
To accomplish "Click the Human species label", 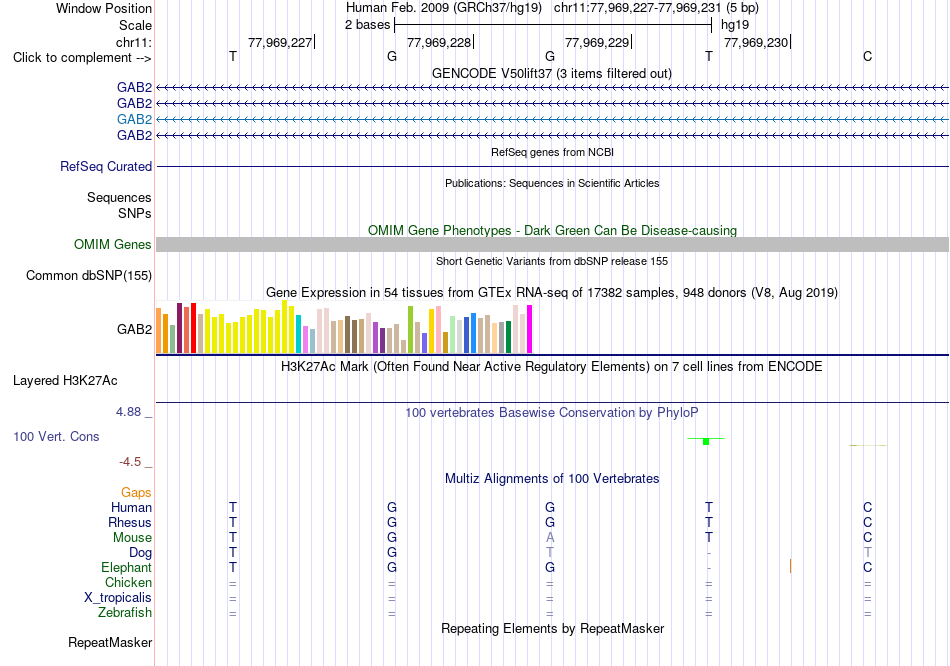I will [x=131, y=508].
